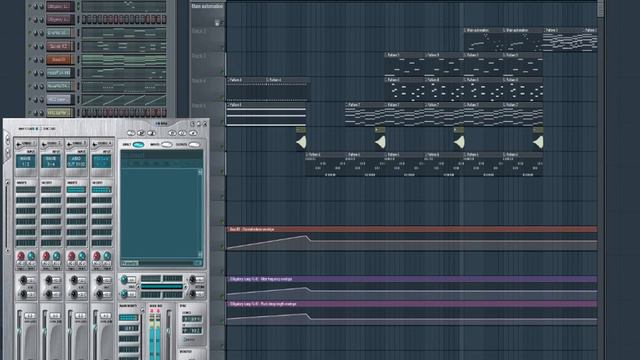Click the arrow icon at the first strip's header
The width and height of the screenshot is (640, 360).
19,144
